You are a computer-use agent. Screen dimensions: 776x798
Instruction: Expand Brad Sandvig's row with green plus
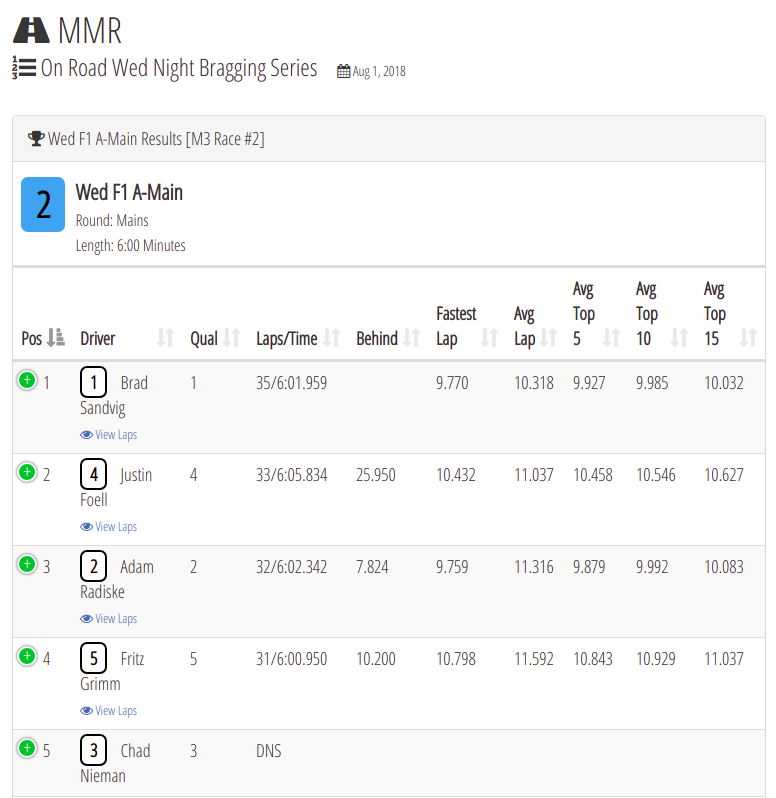coord(27,380)
